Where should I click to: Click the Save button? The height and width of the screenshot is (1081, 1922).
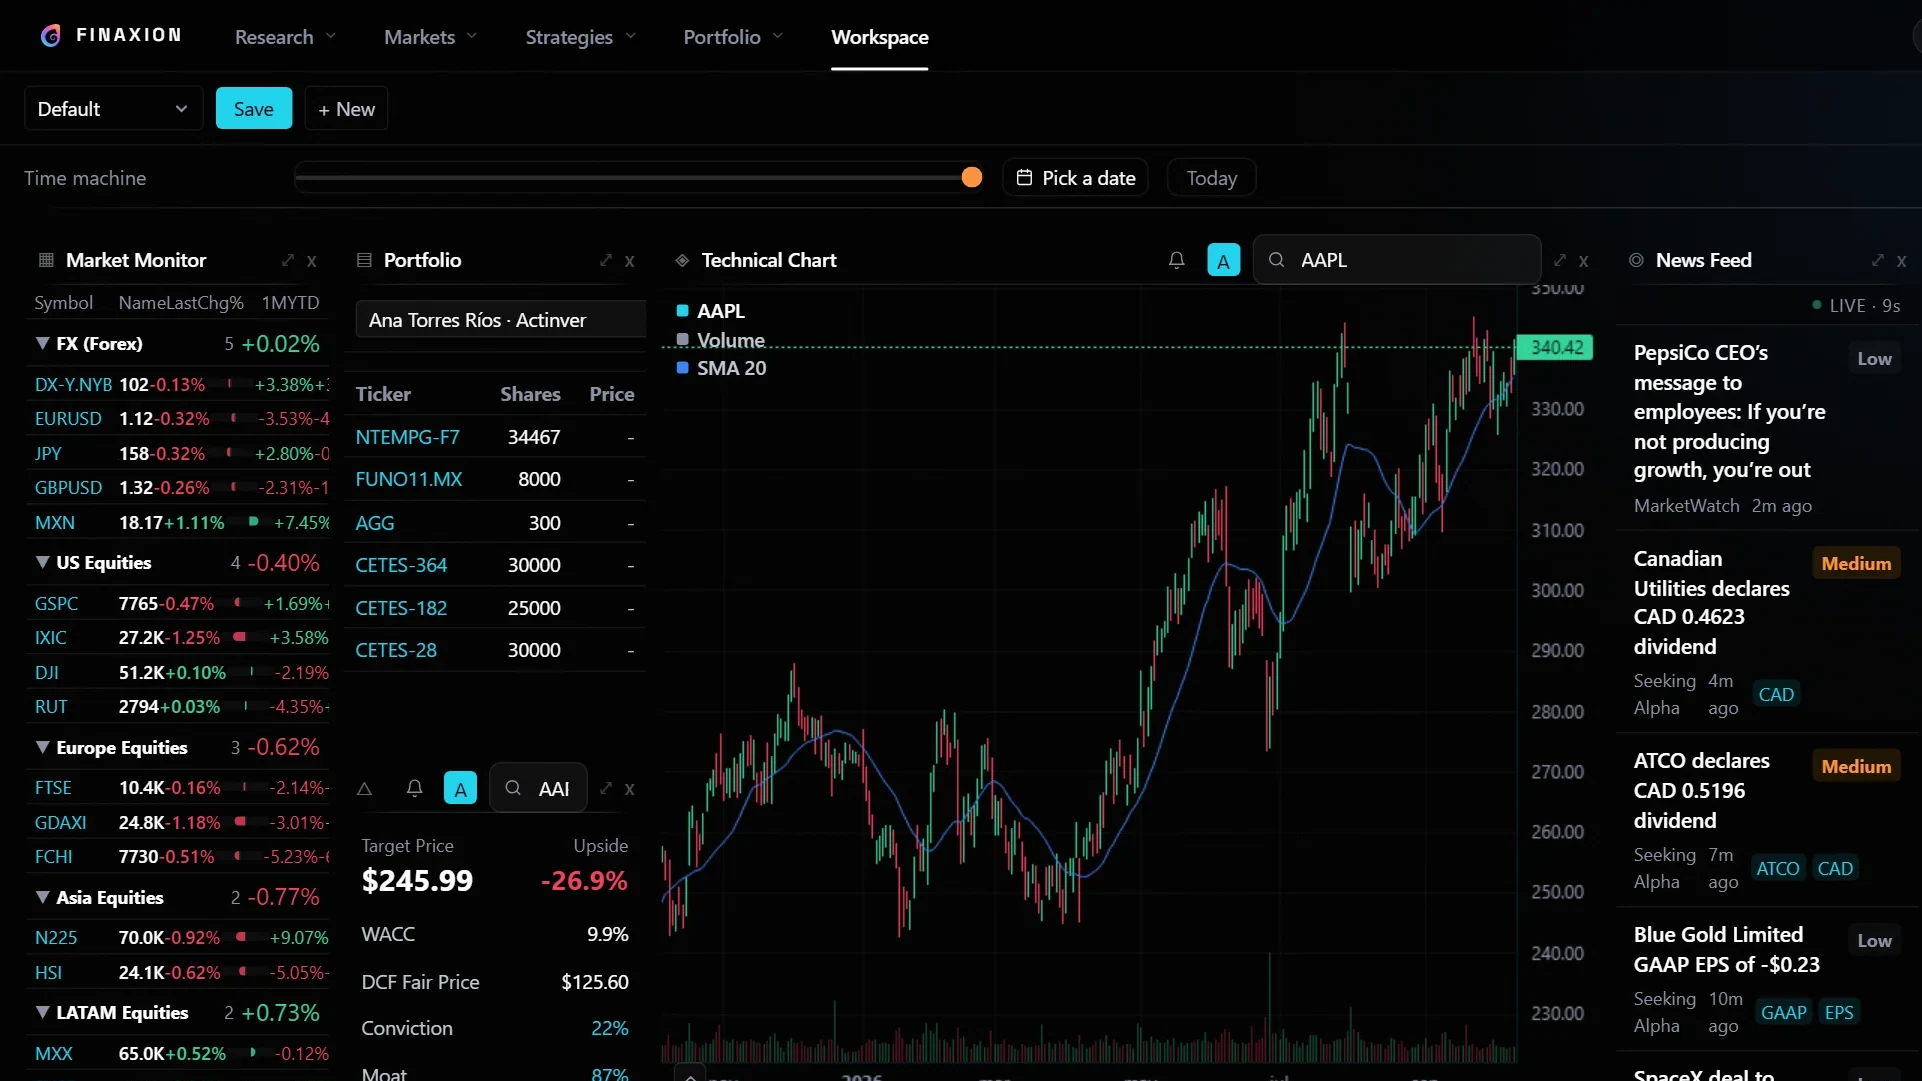point(254,108)
